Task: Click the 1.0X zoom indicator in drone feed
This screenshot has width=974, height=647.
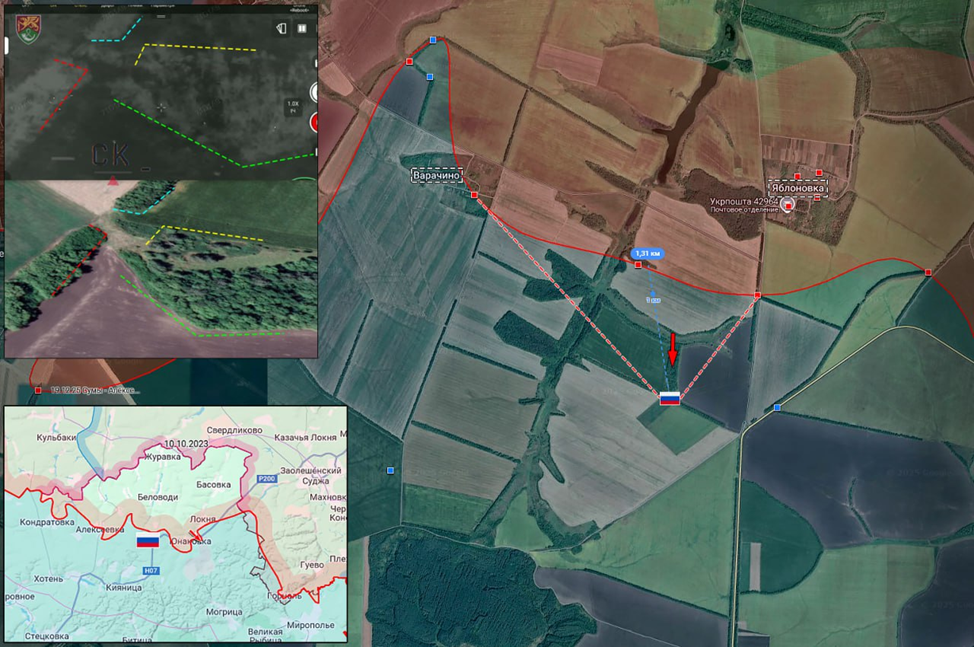Action: click(293, 106)
